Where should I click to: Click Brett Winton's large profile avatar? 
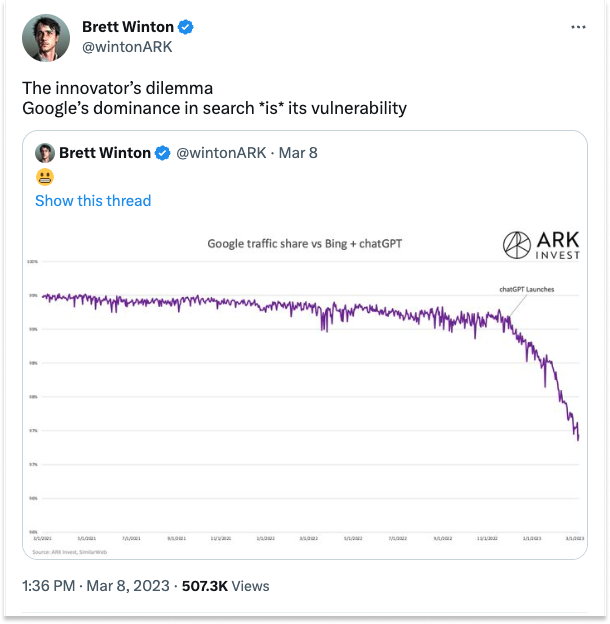click(x=46, y=39)
